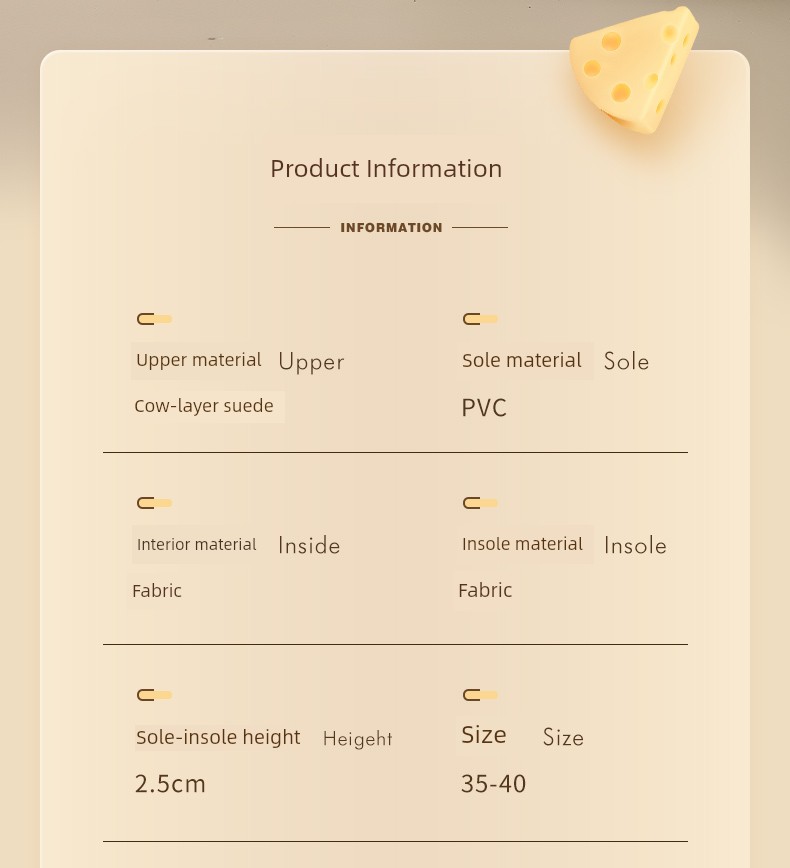Click the 35-40 size range value
Screen dimensions: 790x868
tap(493, 784)
